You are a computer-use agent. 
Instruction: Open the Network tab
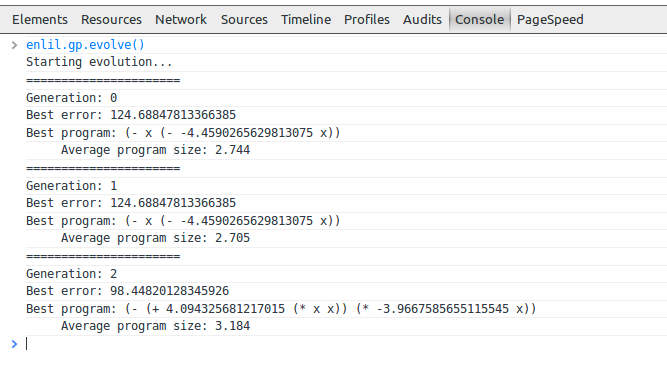(x=181, y=20)
